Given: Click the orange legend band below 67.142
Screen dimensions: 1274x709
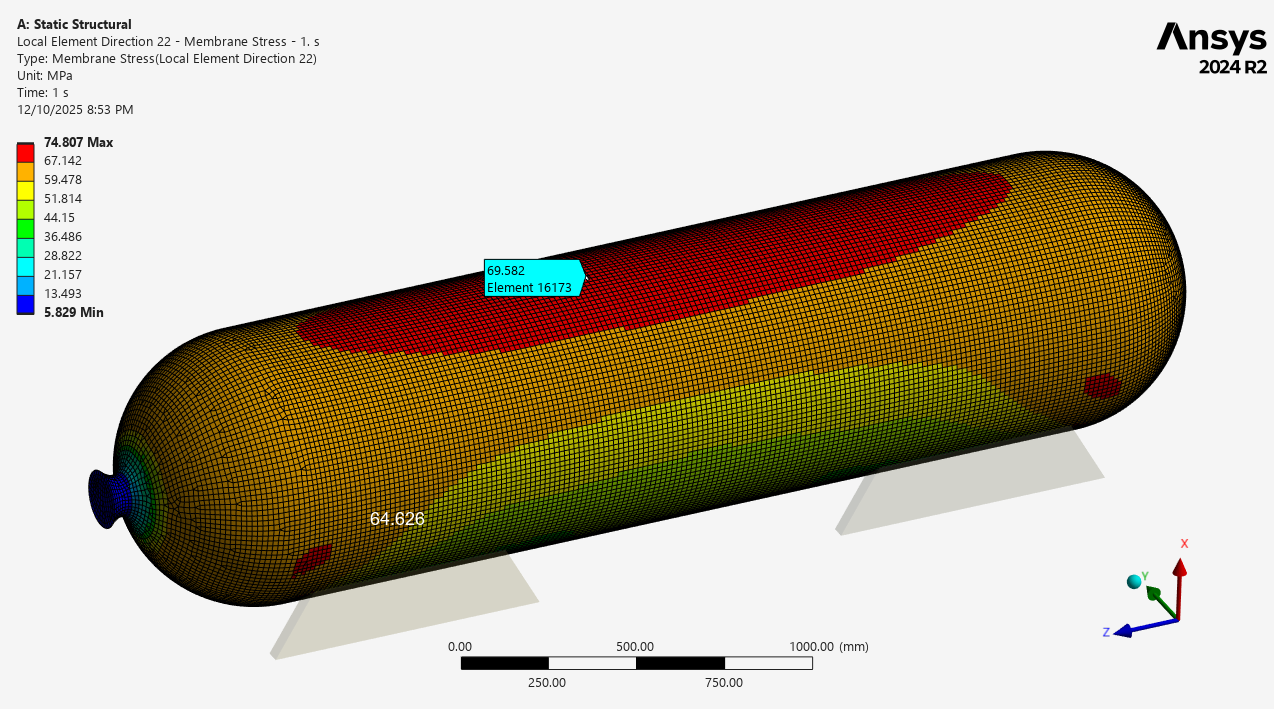Looking at the screenshot, I should (x=26, y=171).
